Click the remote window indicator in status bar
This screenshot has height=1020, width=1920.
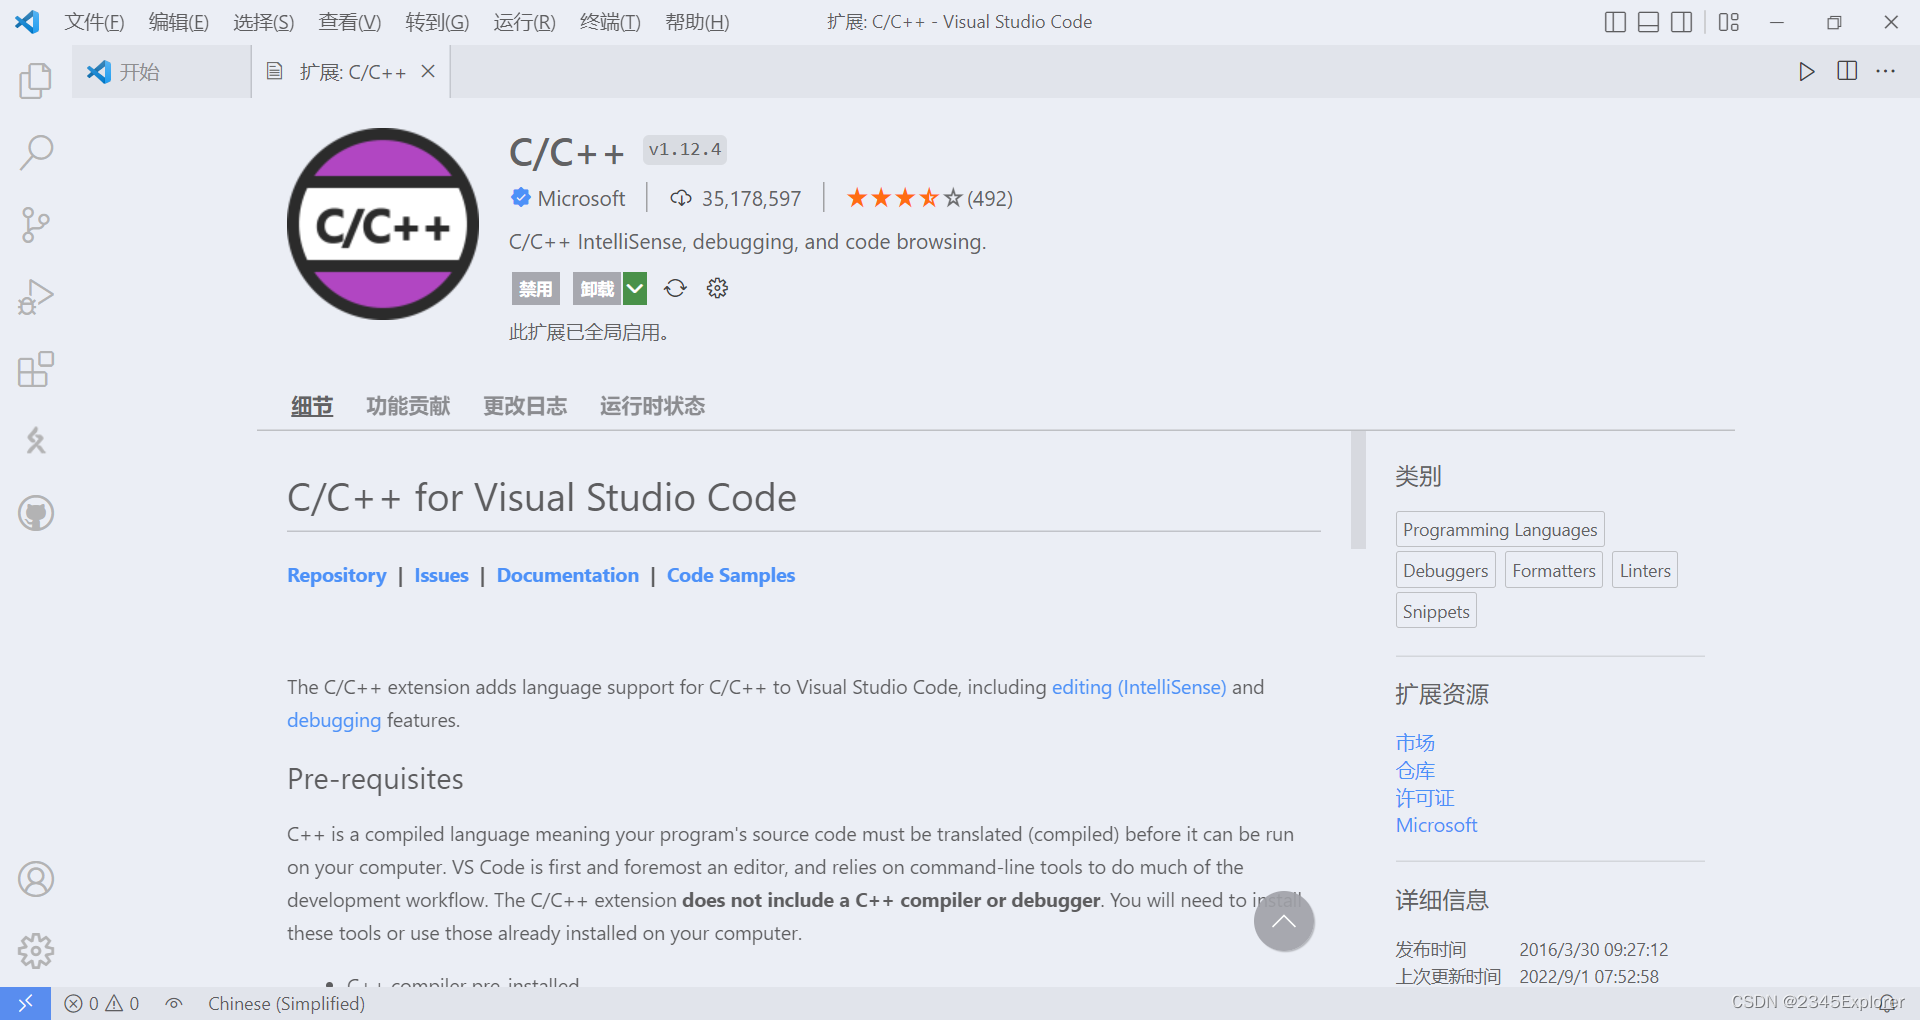click(x=25, y=1003)
